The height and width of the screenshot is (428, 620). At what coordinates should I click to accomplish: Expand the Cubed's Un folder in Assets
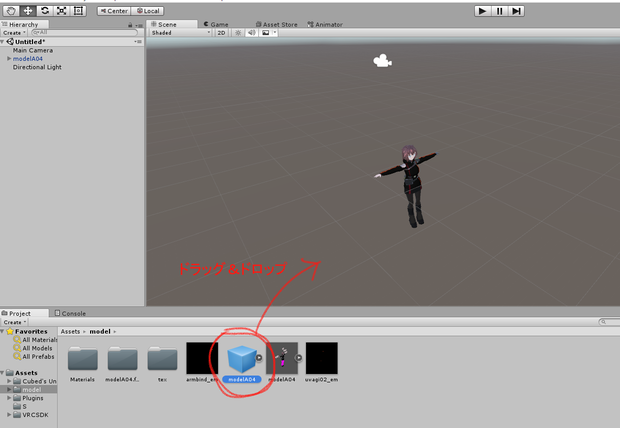(9, 381)
